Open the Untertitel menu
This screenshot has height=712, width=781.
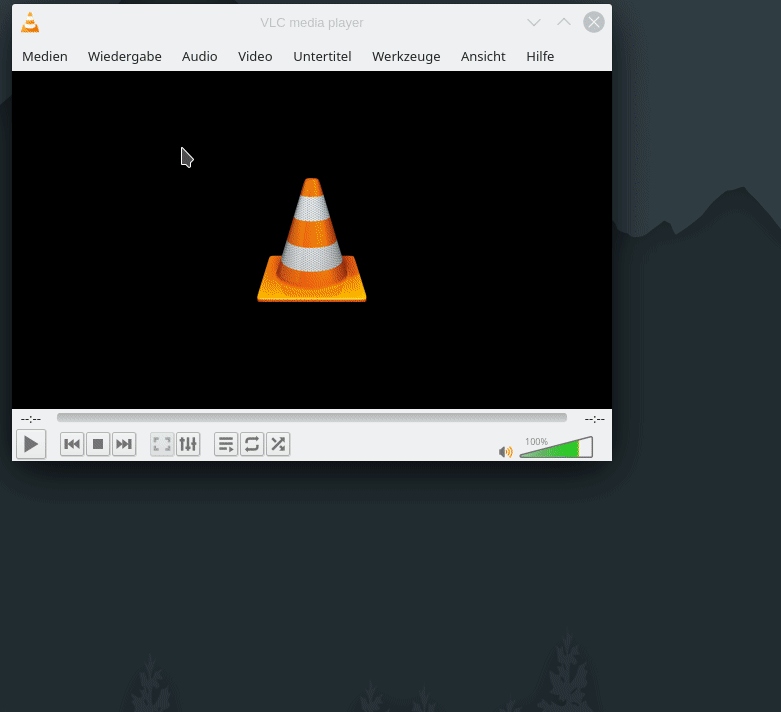(322, 56)
